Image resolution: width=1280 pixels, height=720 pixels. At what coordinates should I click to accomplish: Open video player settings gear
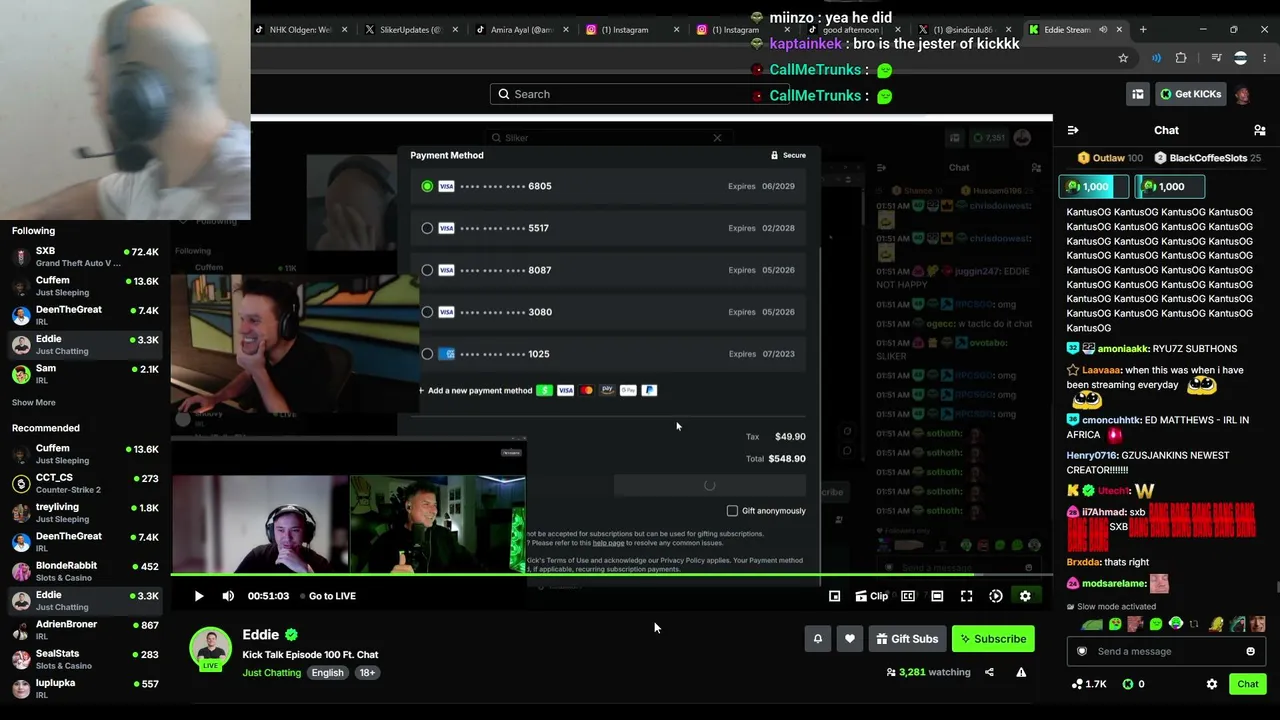click(x=1025, y=596)
